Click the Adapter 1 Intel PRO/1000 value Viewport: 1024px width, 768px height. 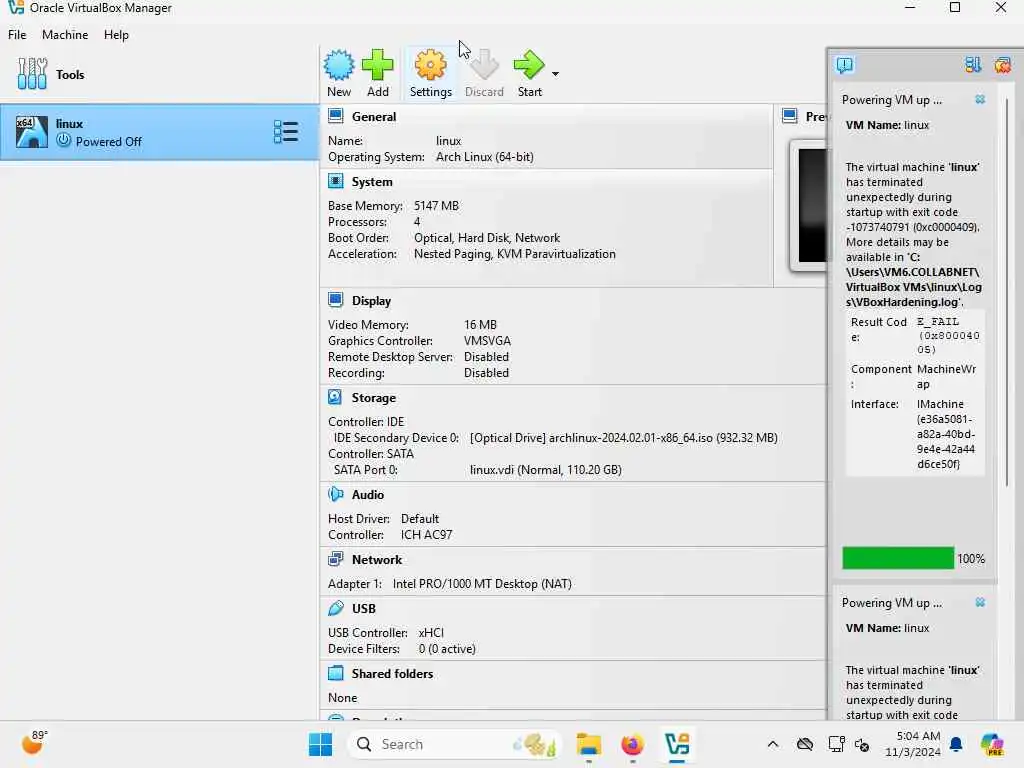[482, 584]
